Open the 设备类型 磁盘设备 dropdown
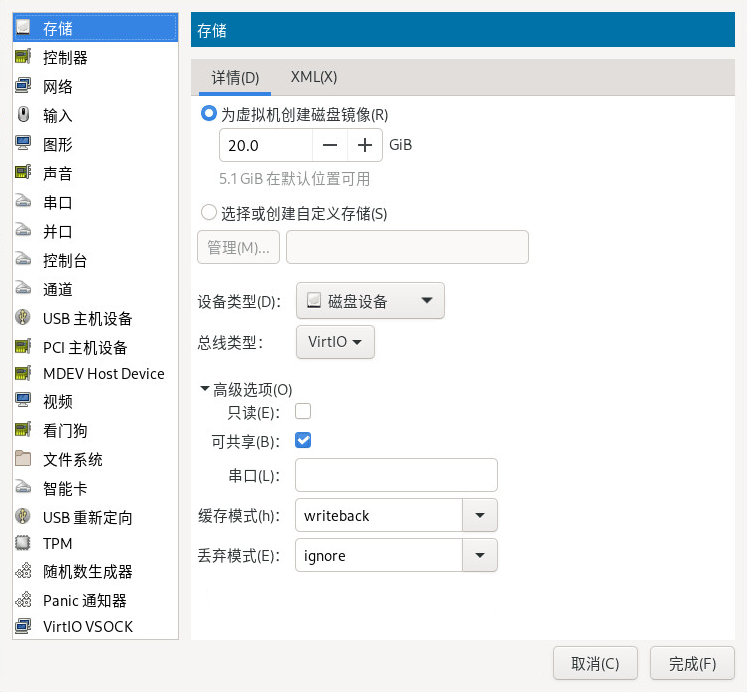The width and height of the screenshot is (747, 692). [370, 301]
